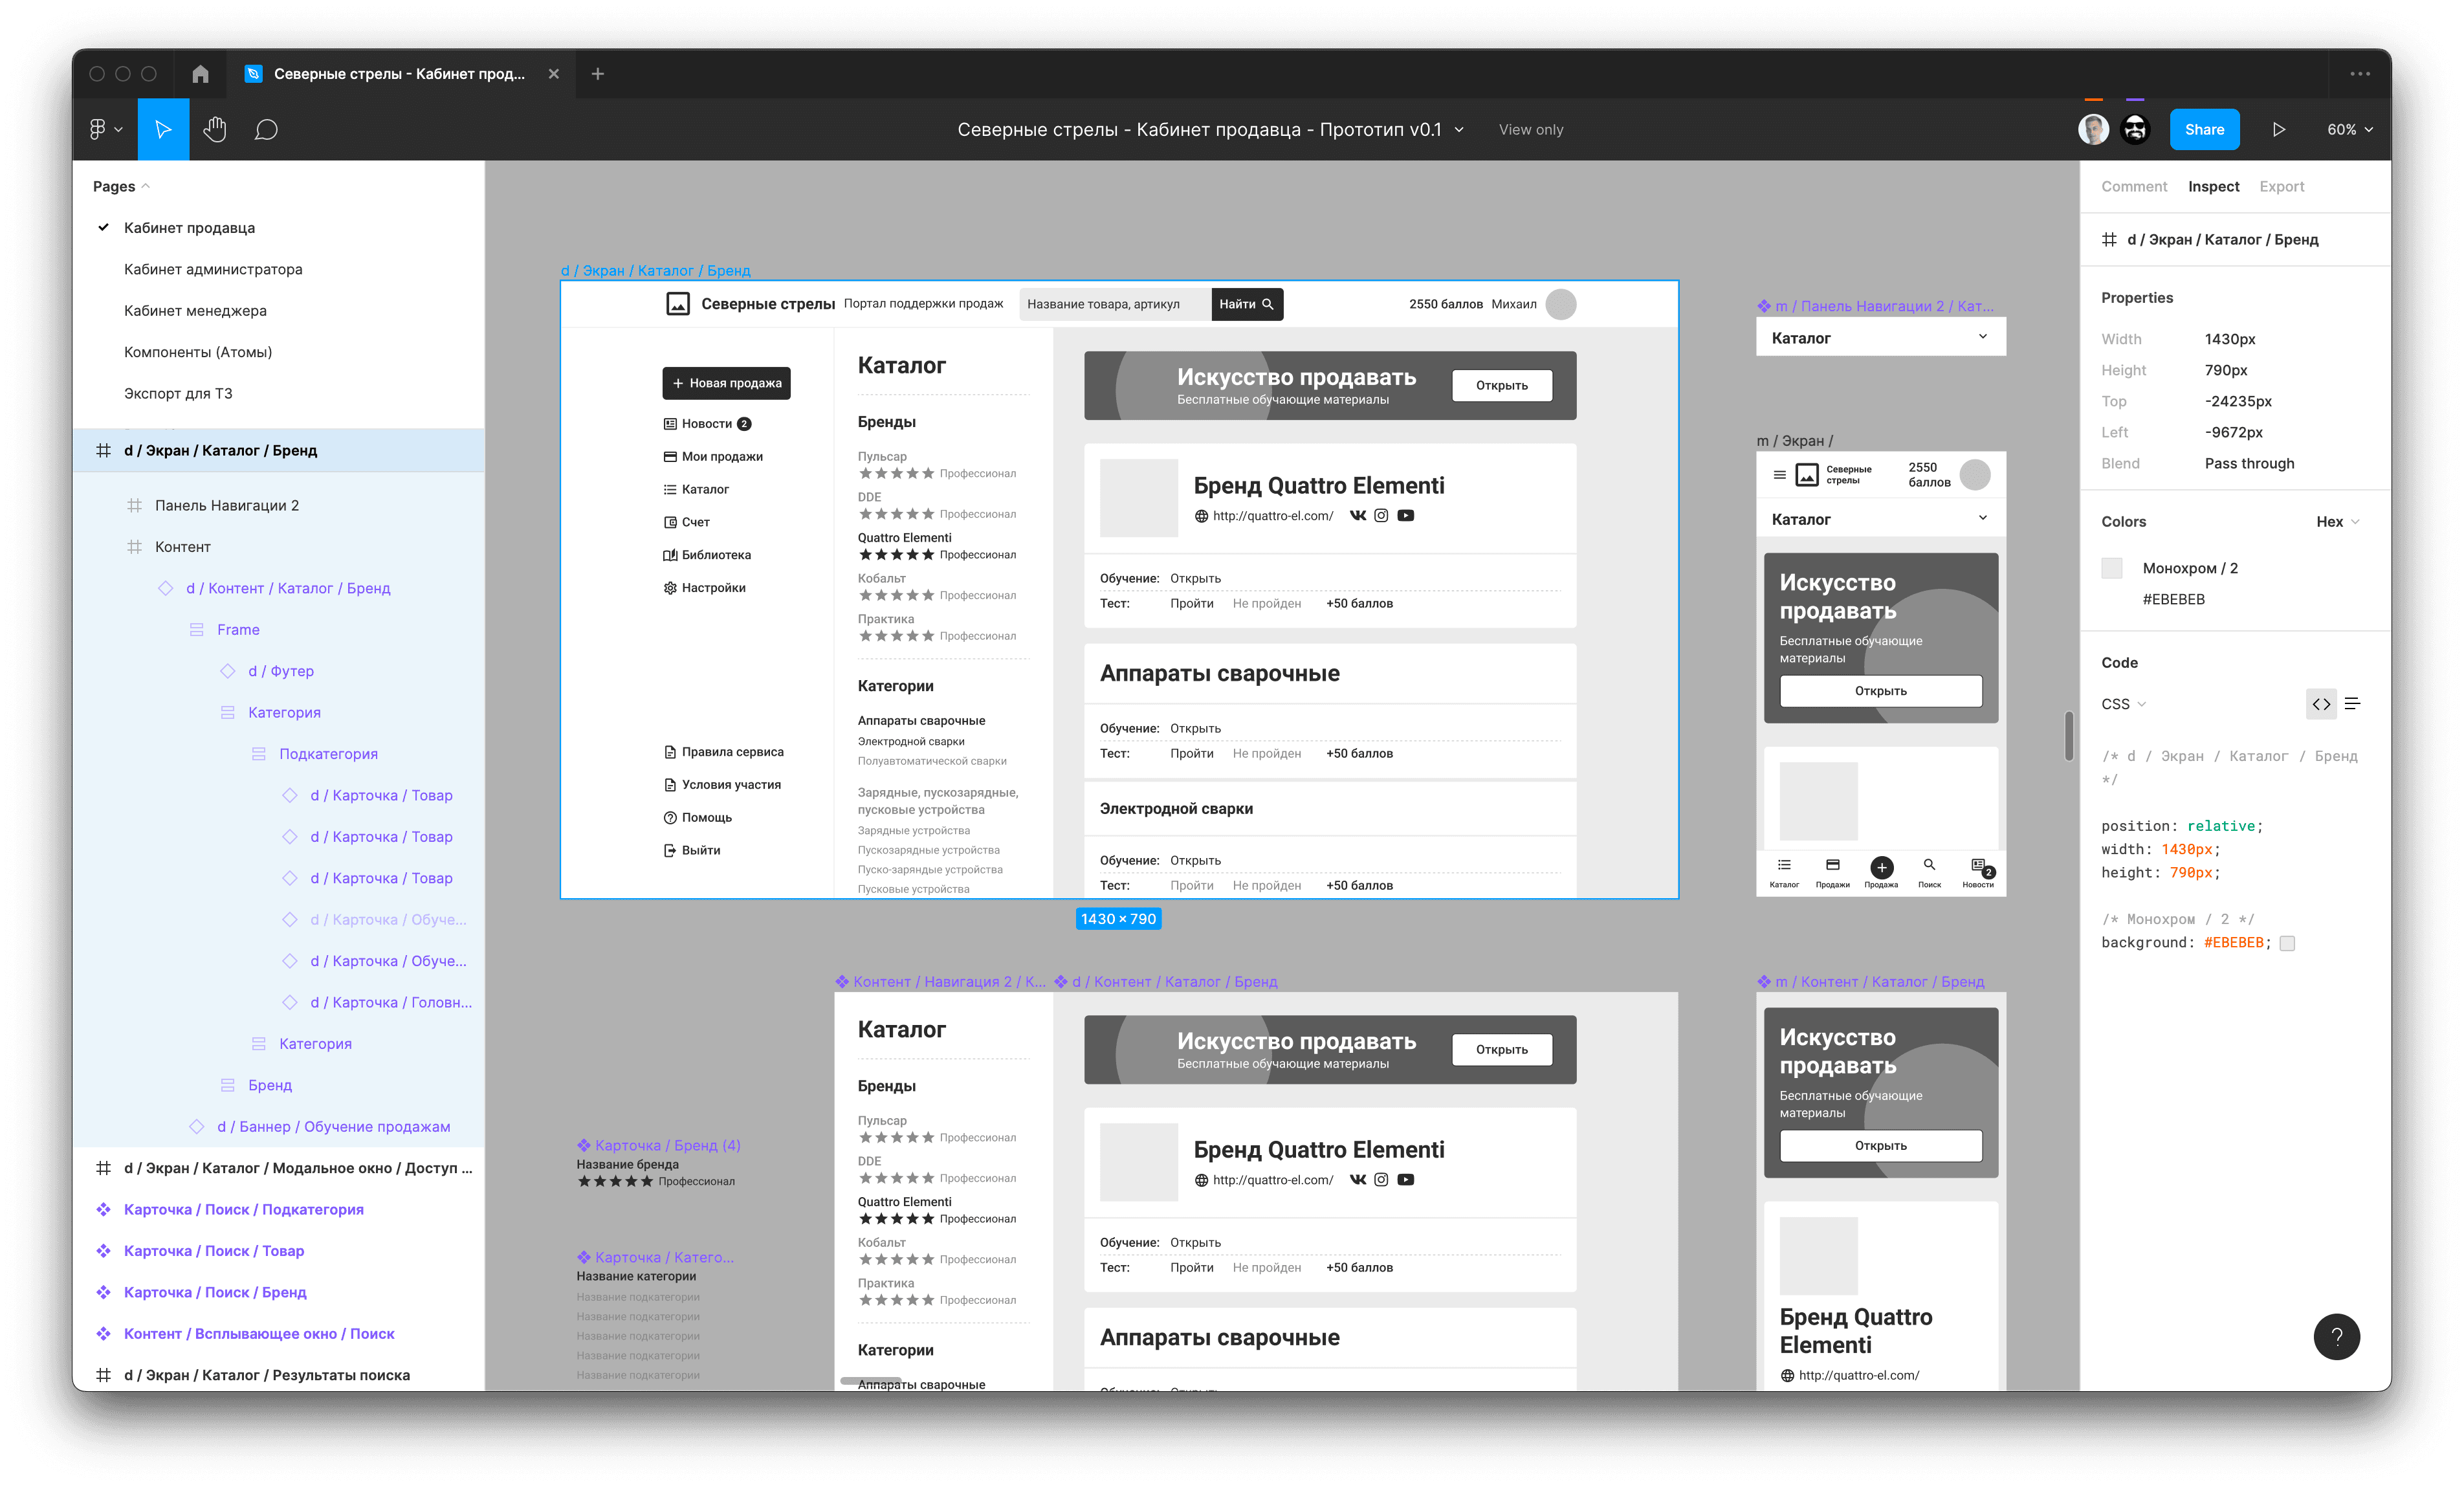
Task: Click the Название товара, артикул search field
Action: 1115,304
